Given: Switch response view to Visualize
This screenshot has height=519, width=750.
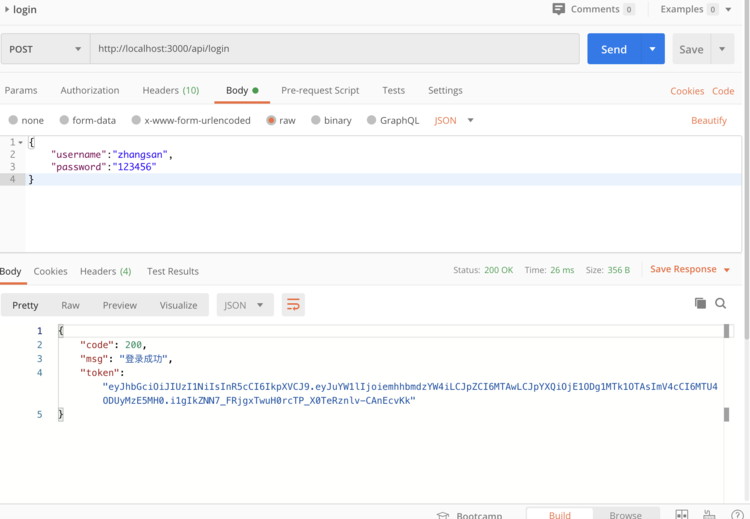Looking at the screenshot, I should (178, 305).
